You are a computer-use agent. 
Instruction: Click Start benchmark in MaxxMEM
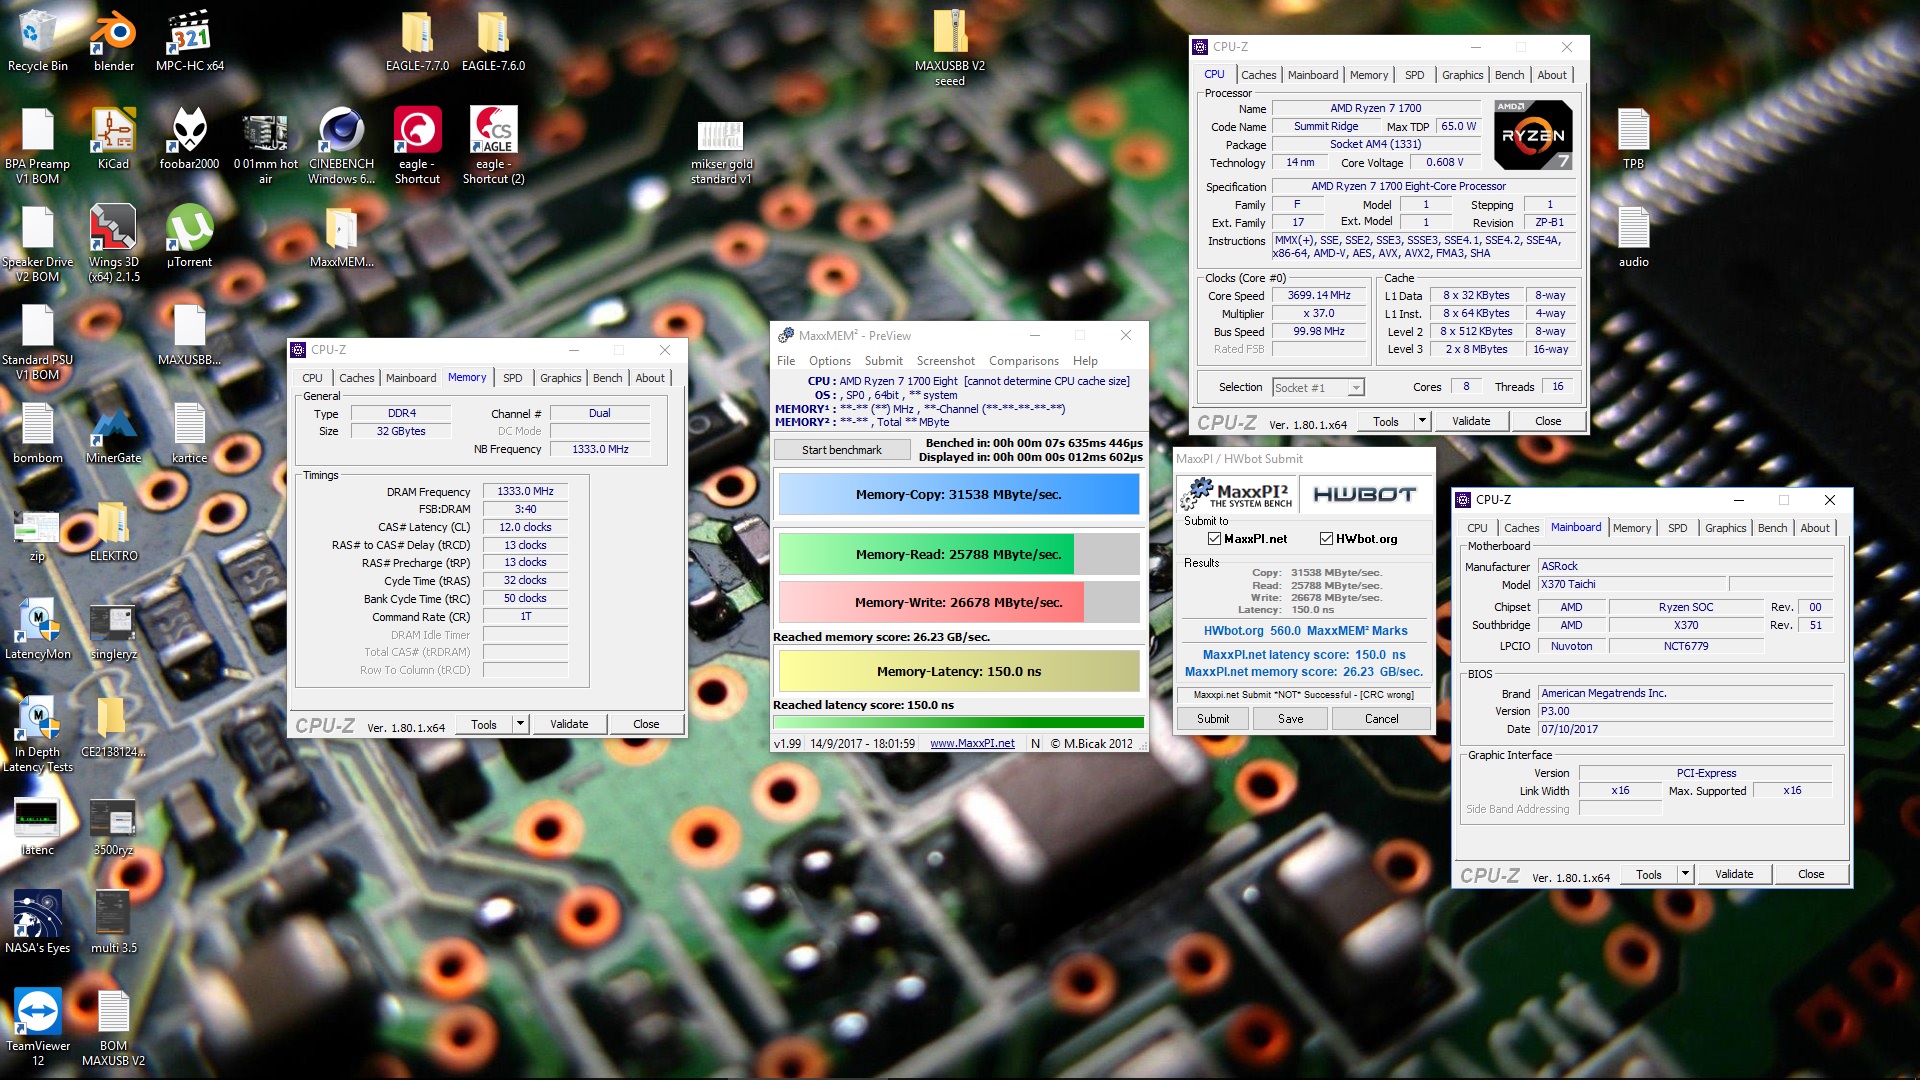tap(842, 450)
